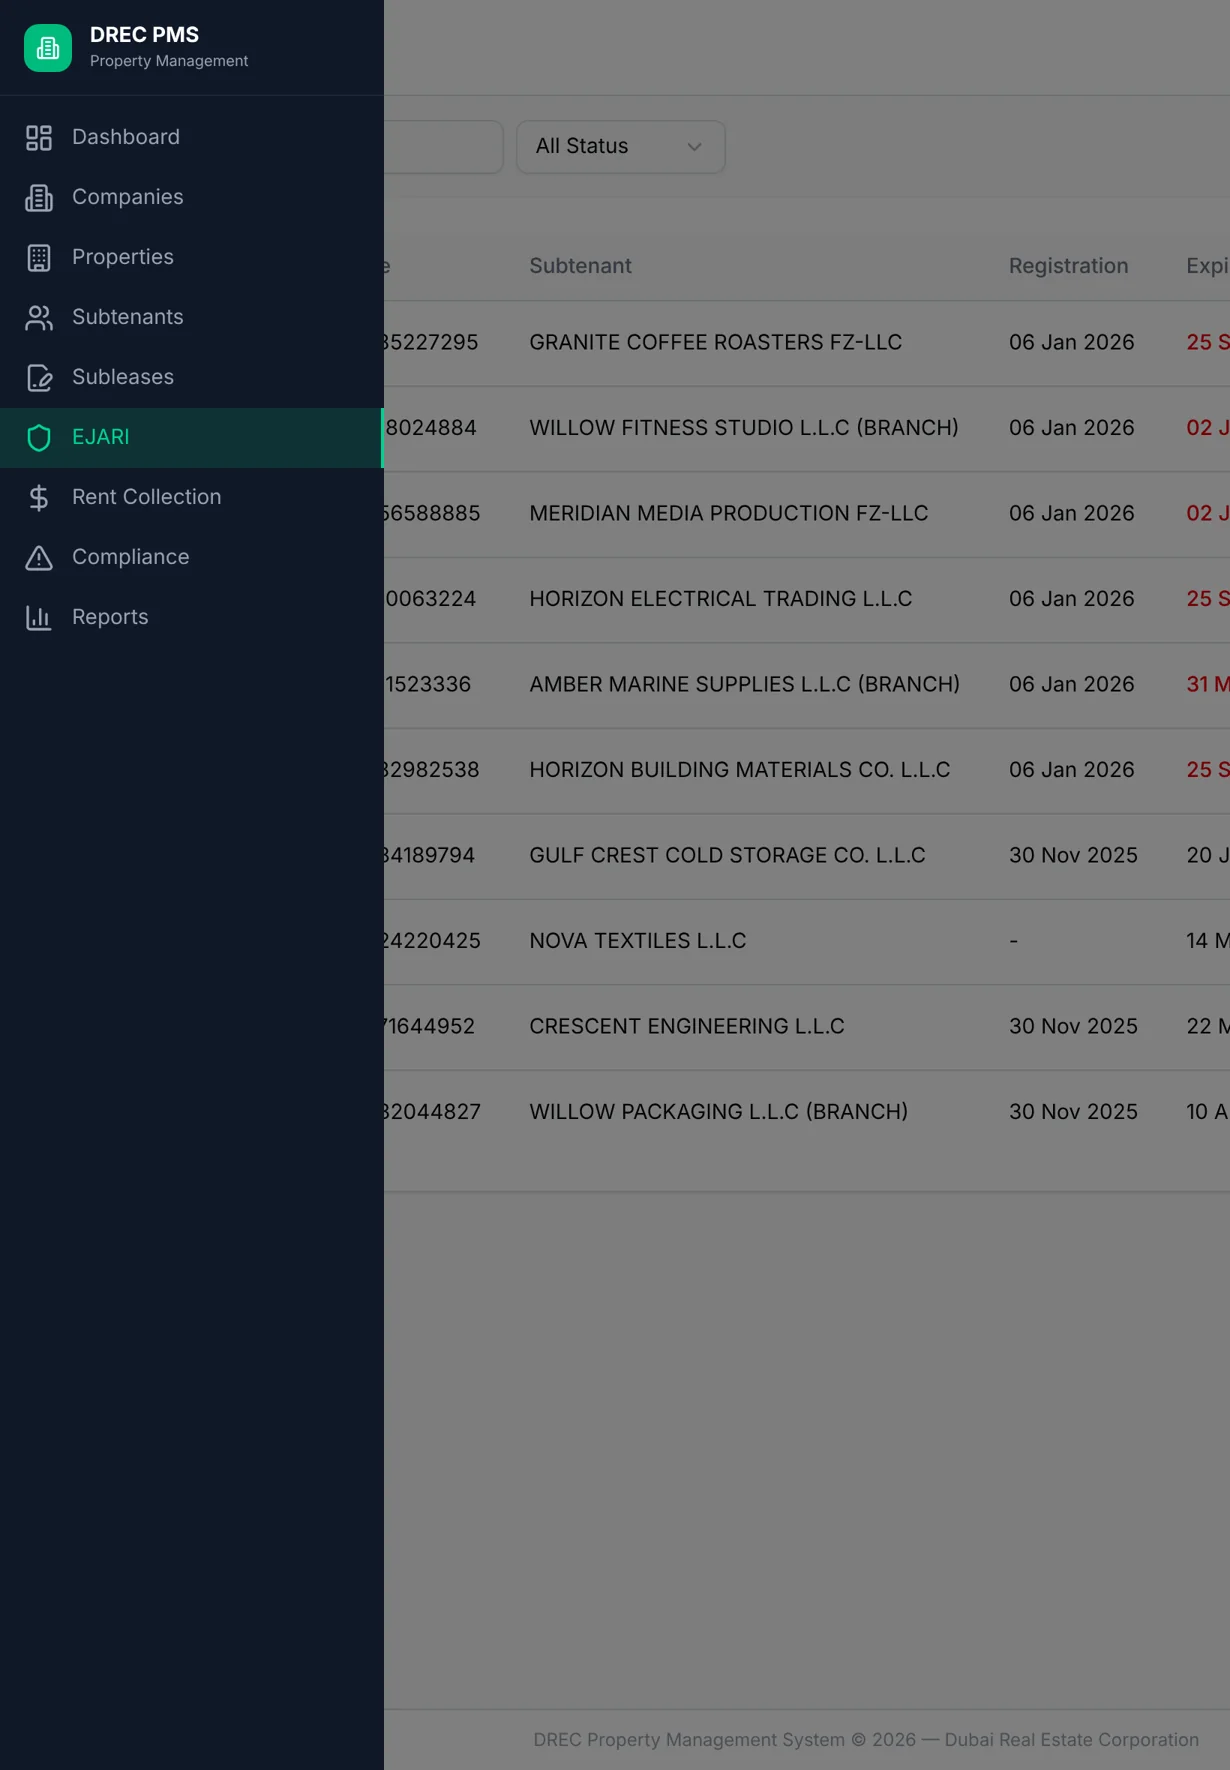Viewport: 1230px width, 1770px height.
Task: Click the Properties building icon
Action: pos(39,258)
